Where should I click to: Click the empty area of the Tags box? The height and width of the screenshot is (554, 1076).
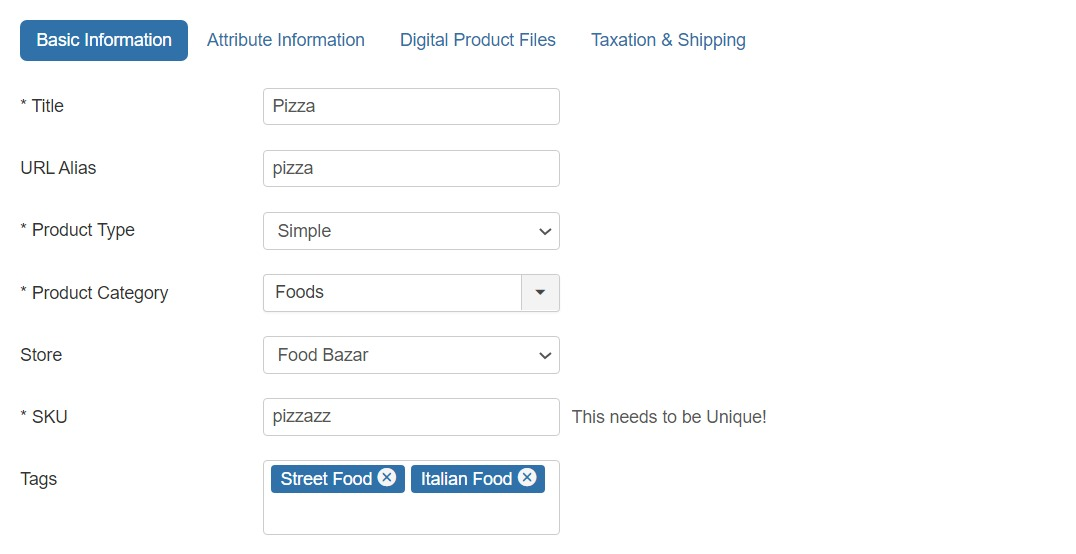pos(411,515)
